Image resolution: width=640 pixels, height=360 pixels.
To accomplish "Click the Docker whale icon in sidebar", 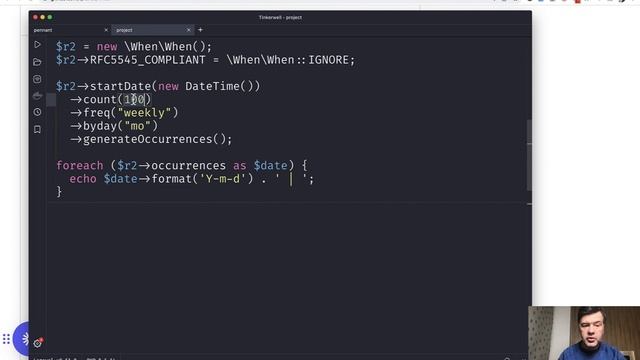I will 37,96.
